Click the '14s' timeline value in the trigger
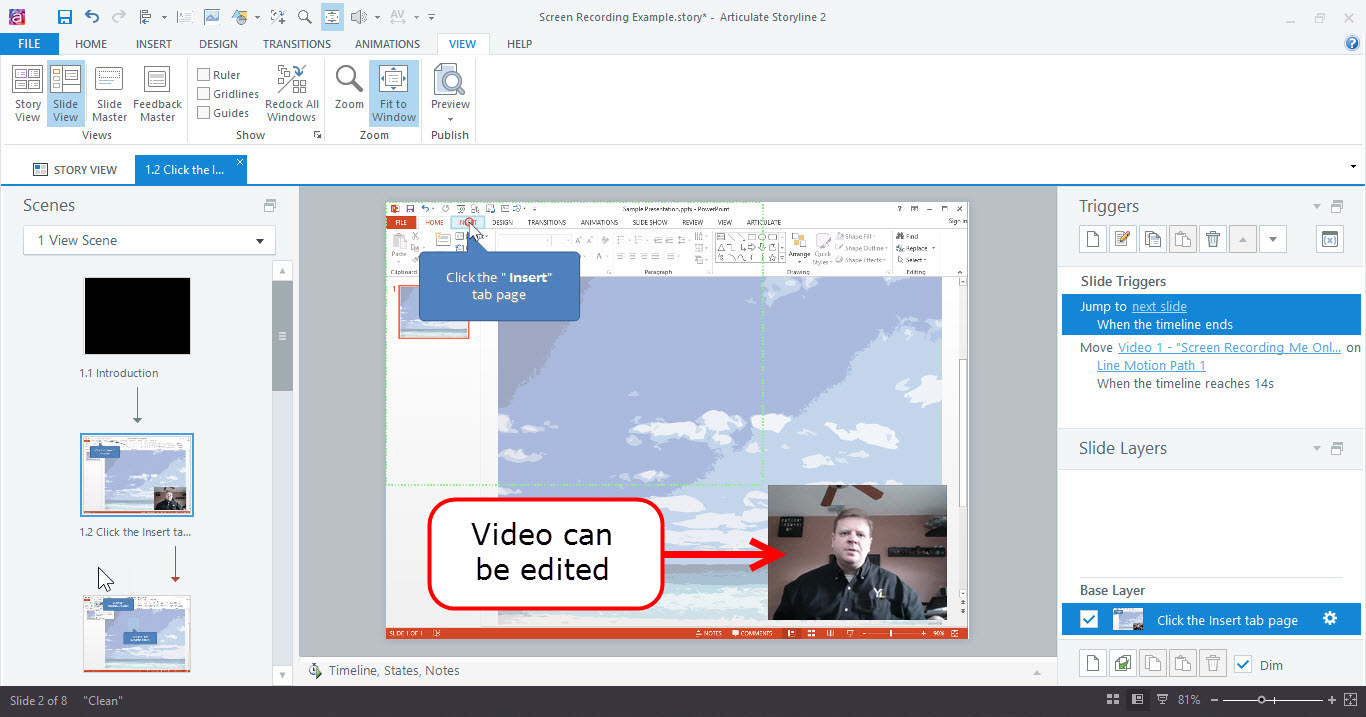 [x=1264, y=384]
